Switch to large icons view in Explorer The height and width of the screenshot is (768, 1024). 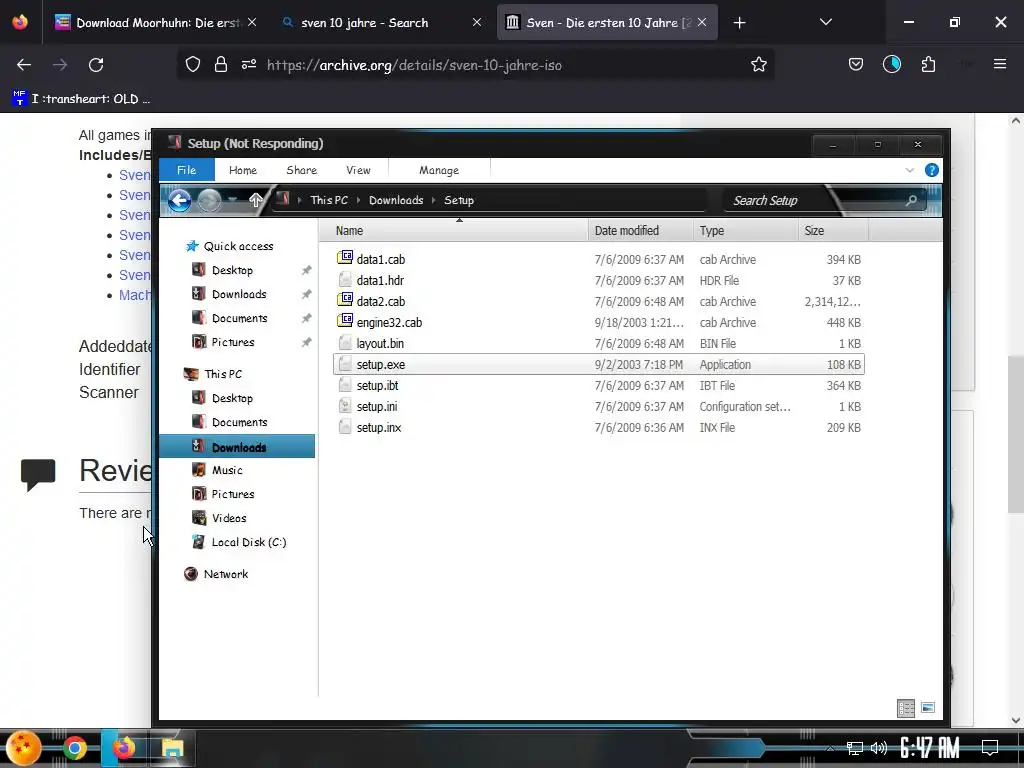pyautogui.click(x=927, y=708)
